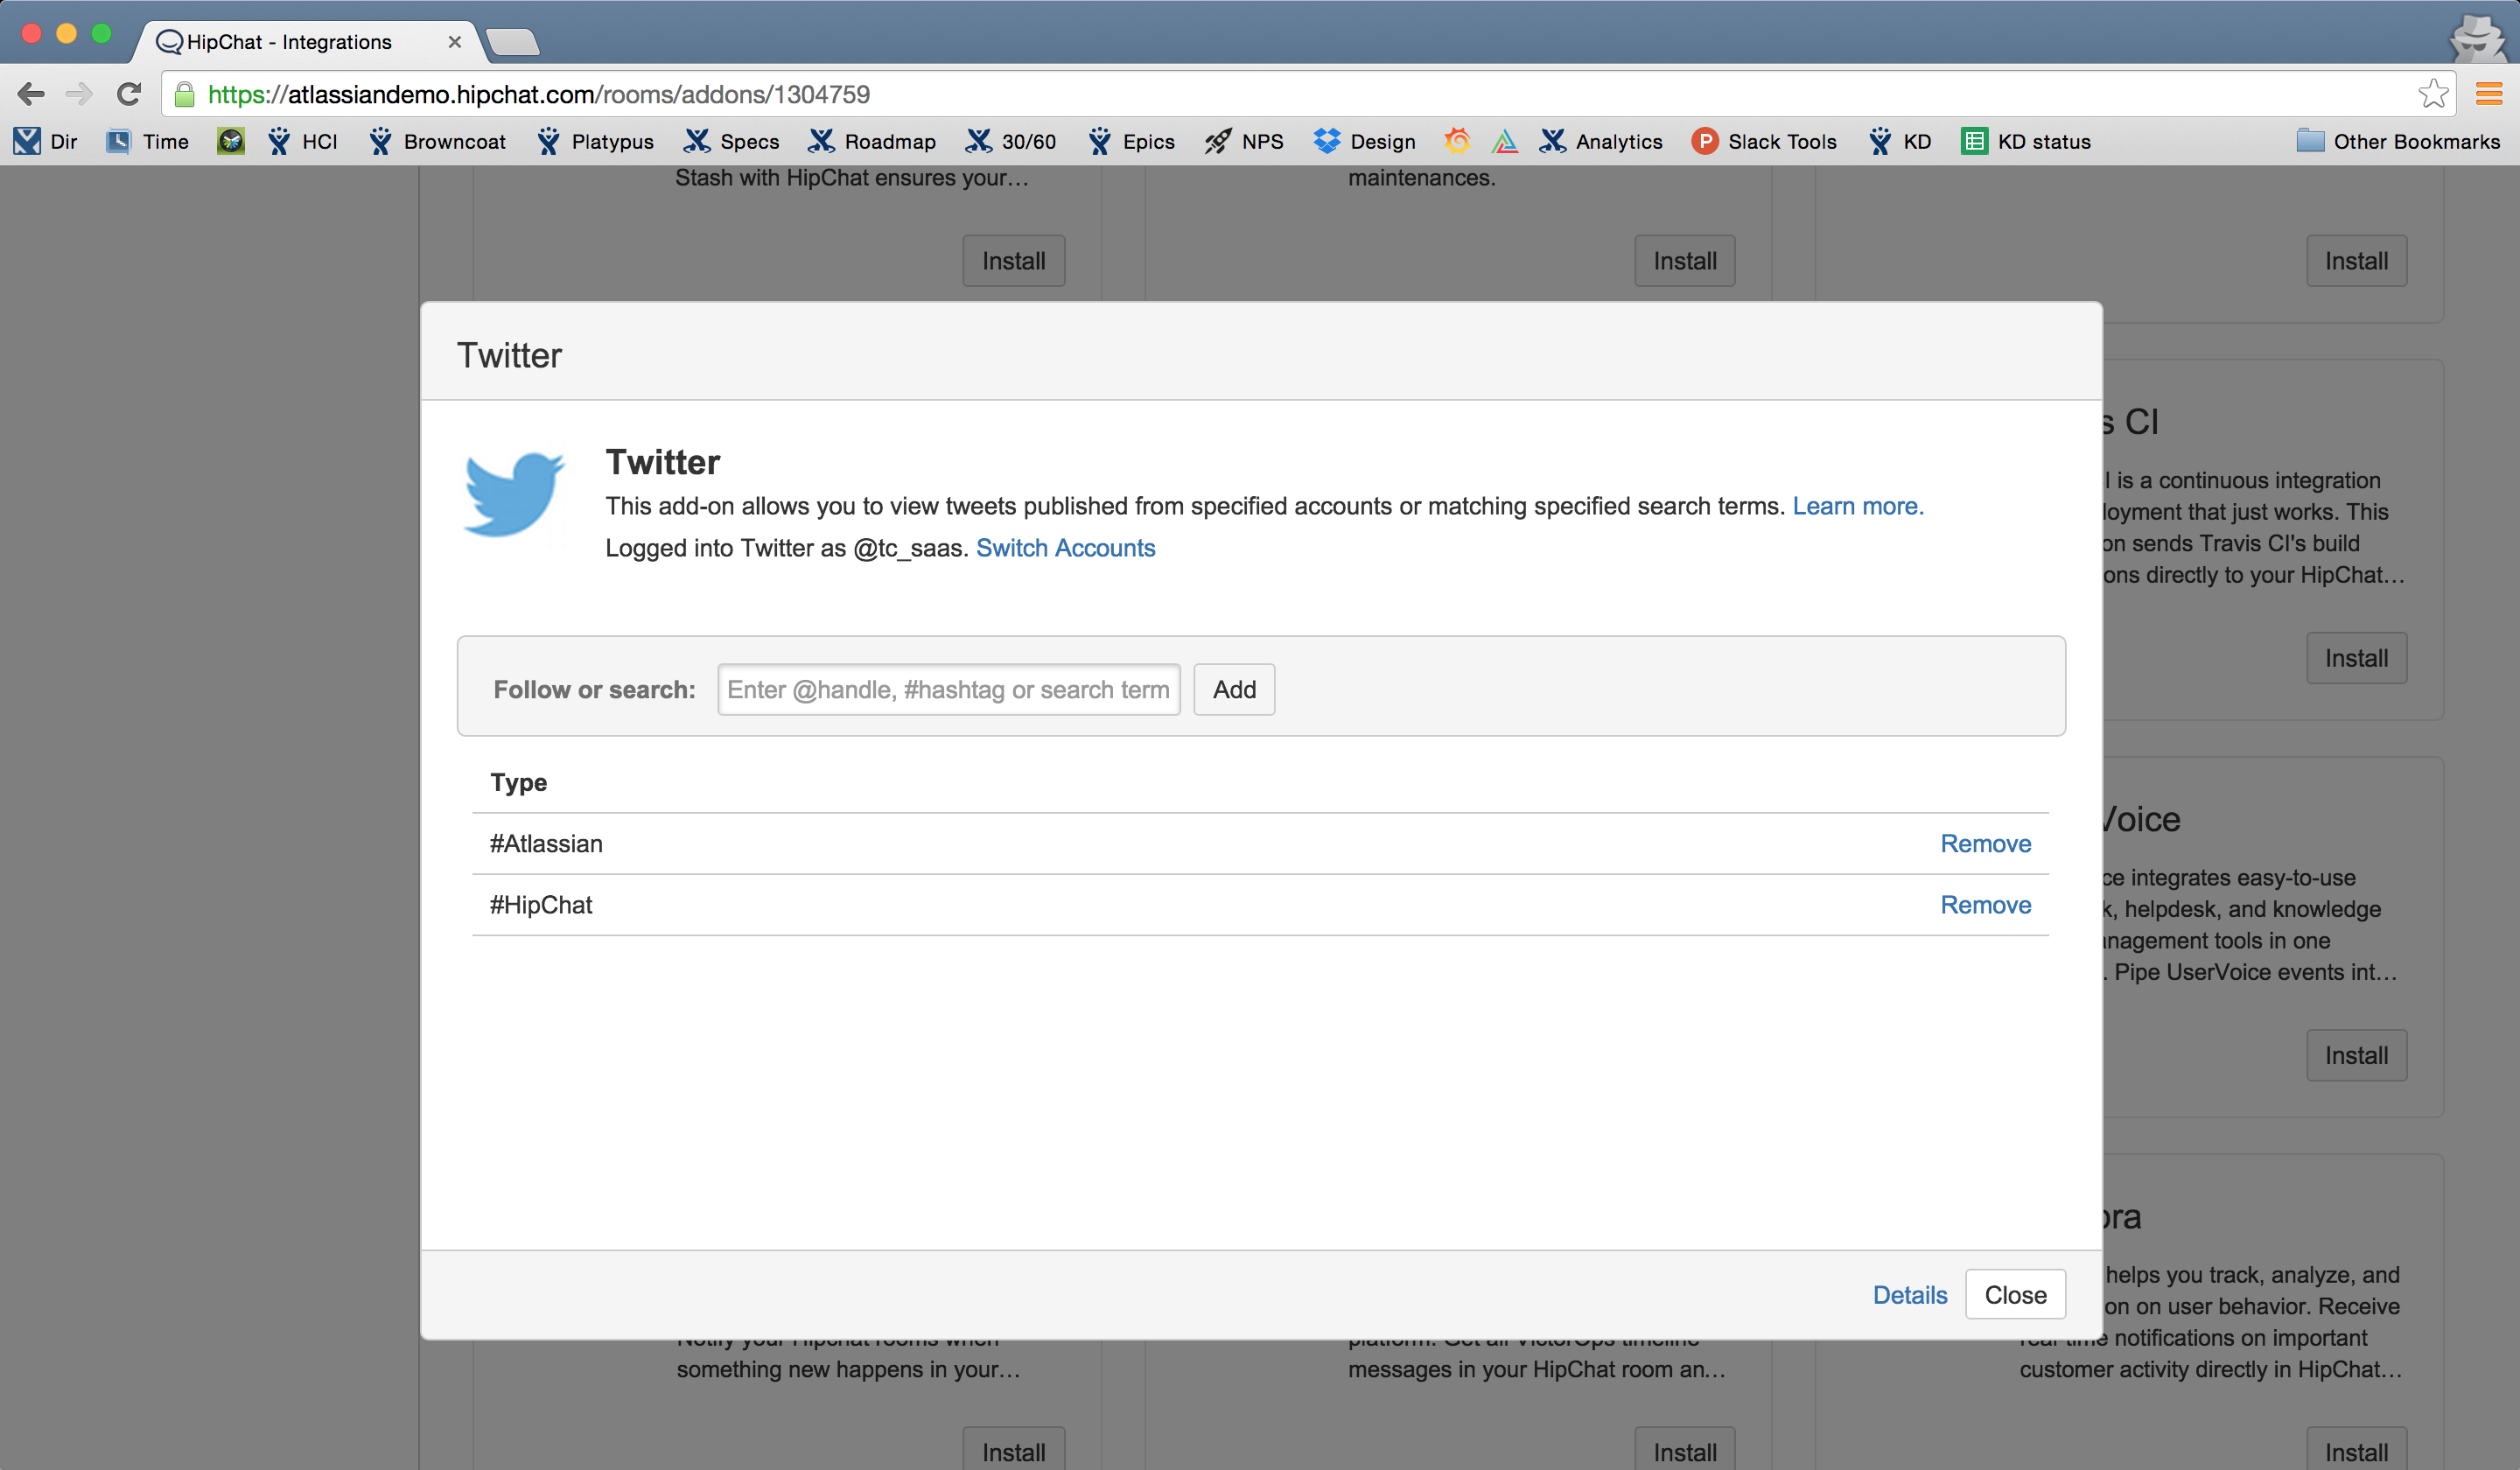Open a new browser tab
This screenshot has width=2520, height=1470.
click(513, 42)
